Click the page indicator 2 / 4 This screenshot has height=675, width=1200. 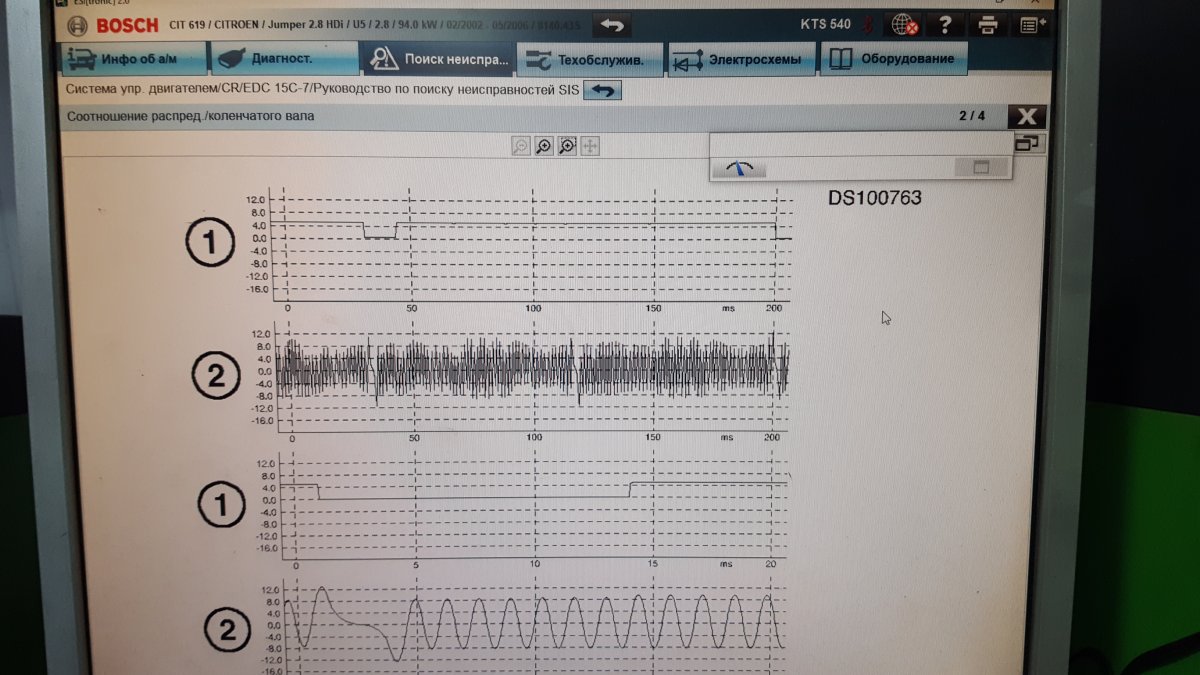972,116
